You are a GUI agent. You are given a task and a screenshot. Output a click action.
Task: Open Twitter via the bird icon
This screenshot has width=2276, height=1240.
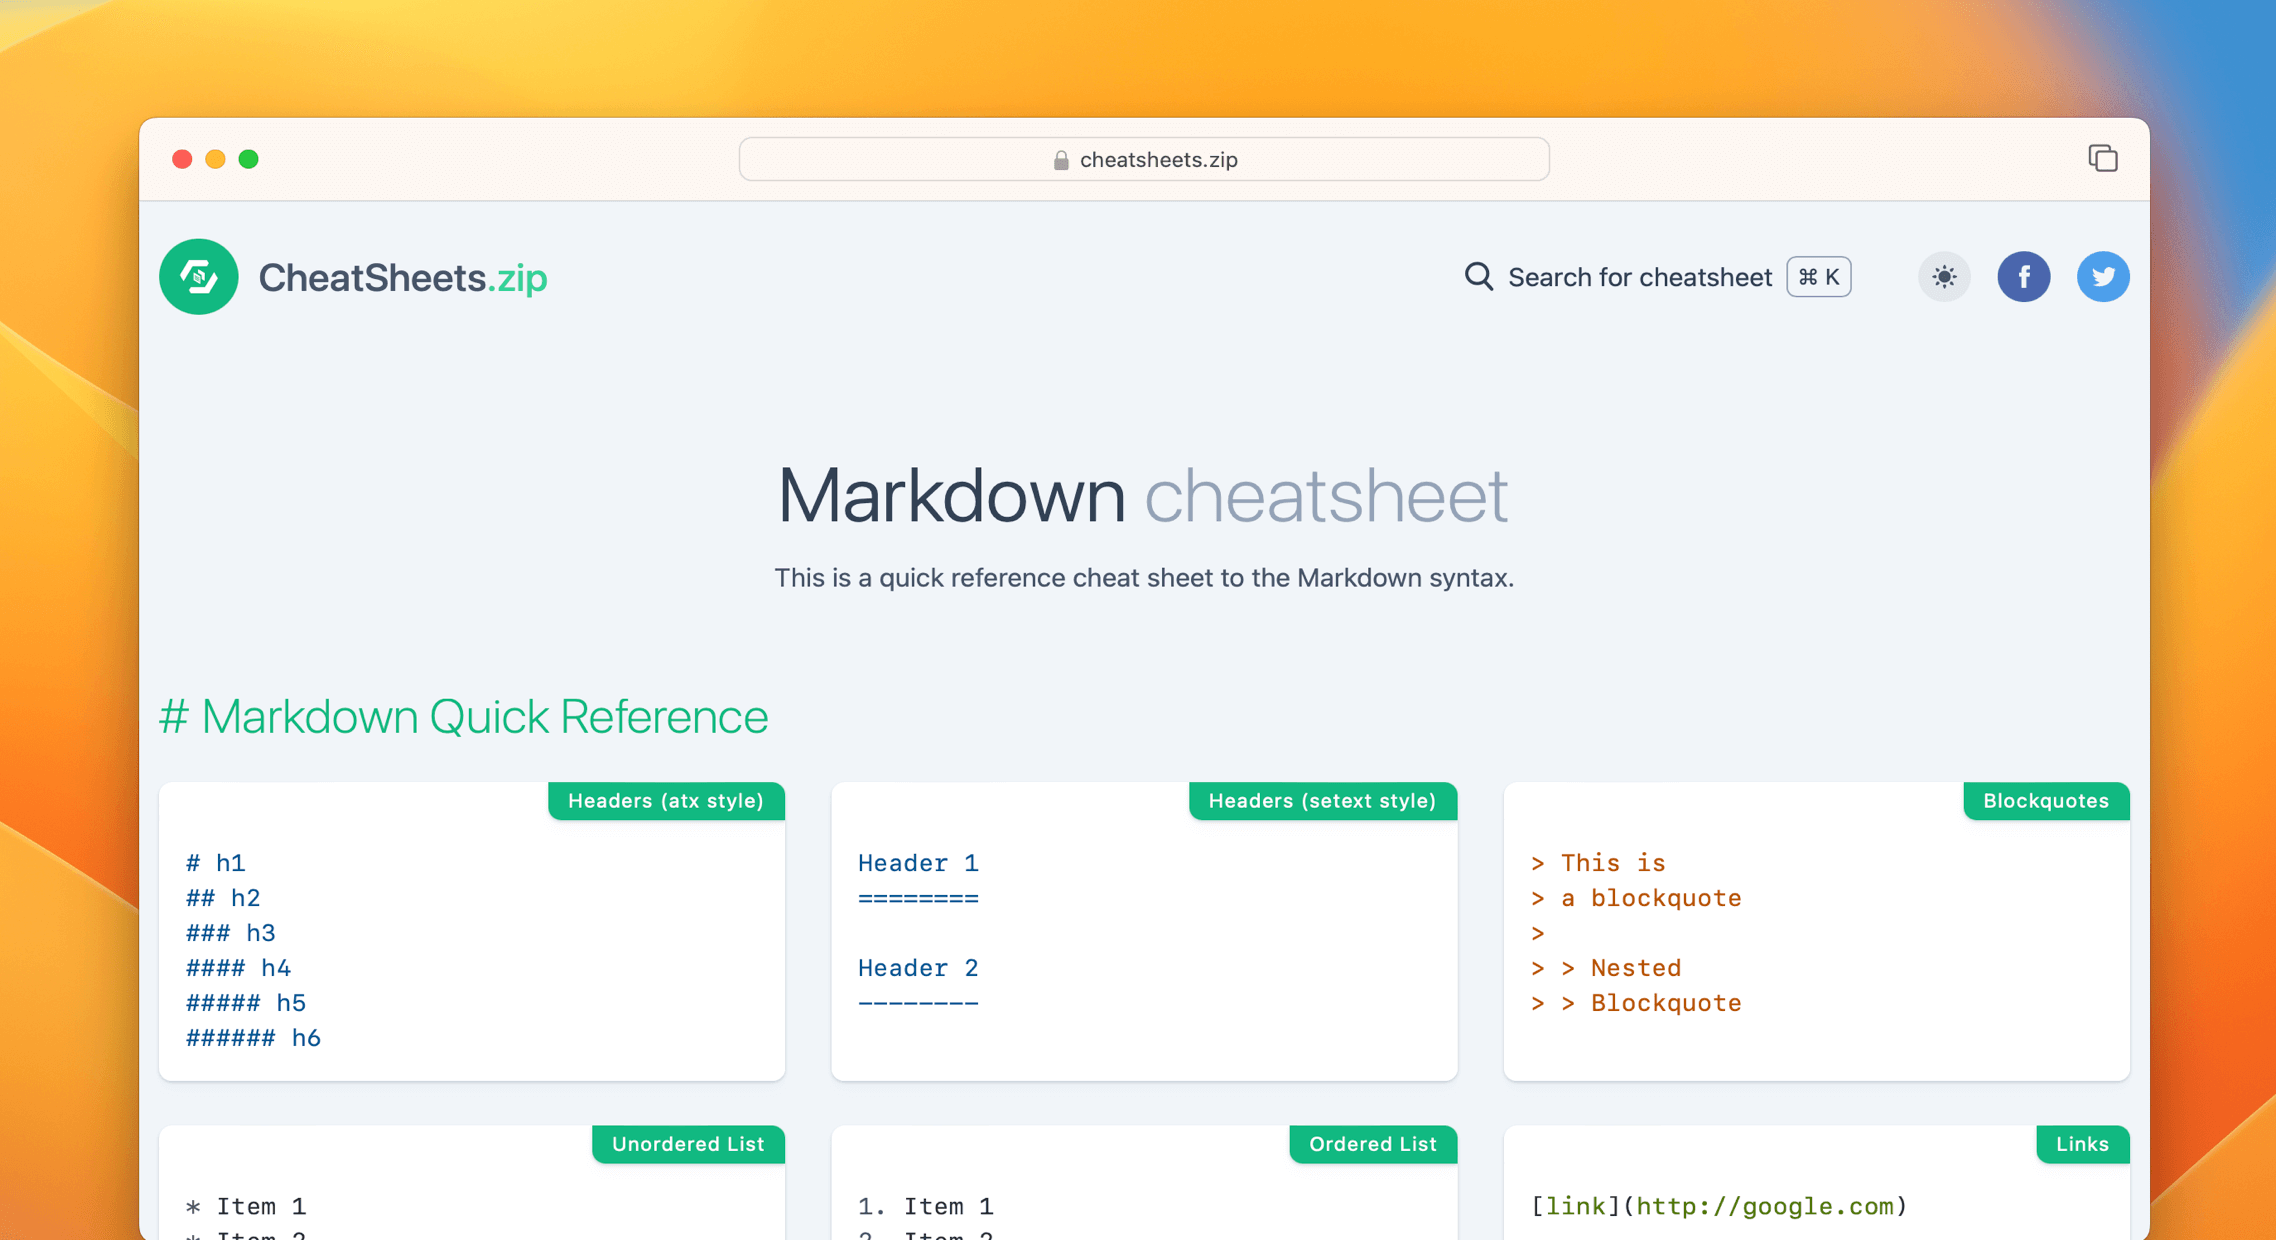2103,277
